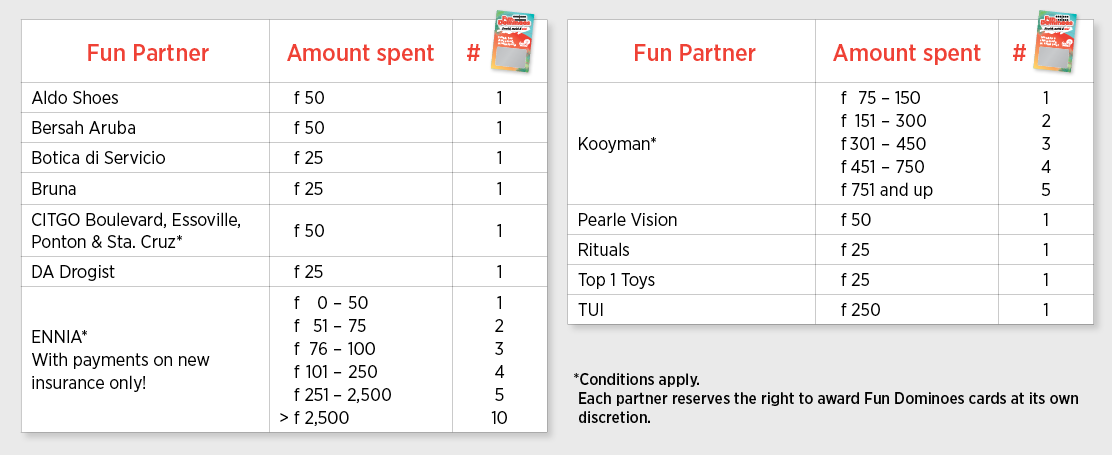
Task: Click the Kooyman partner name
Action: pos(617,144)
